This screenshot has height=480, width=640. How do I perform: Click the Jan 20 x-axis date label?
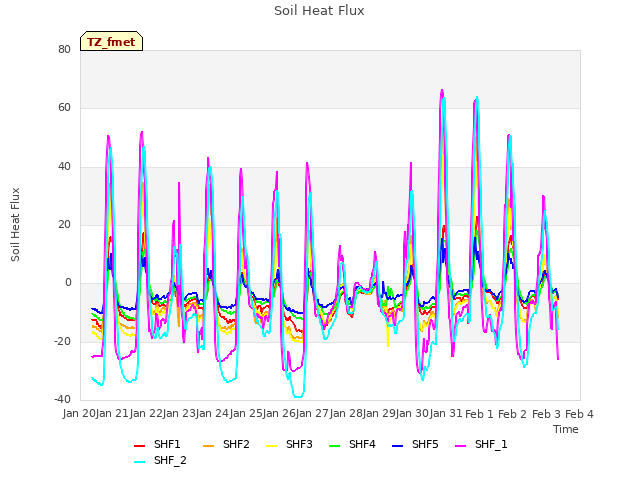pyautogui.click(x=79, y=413)
